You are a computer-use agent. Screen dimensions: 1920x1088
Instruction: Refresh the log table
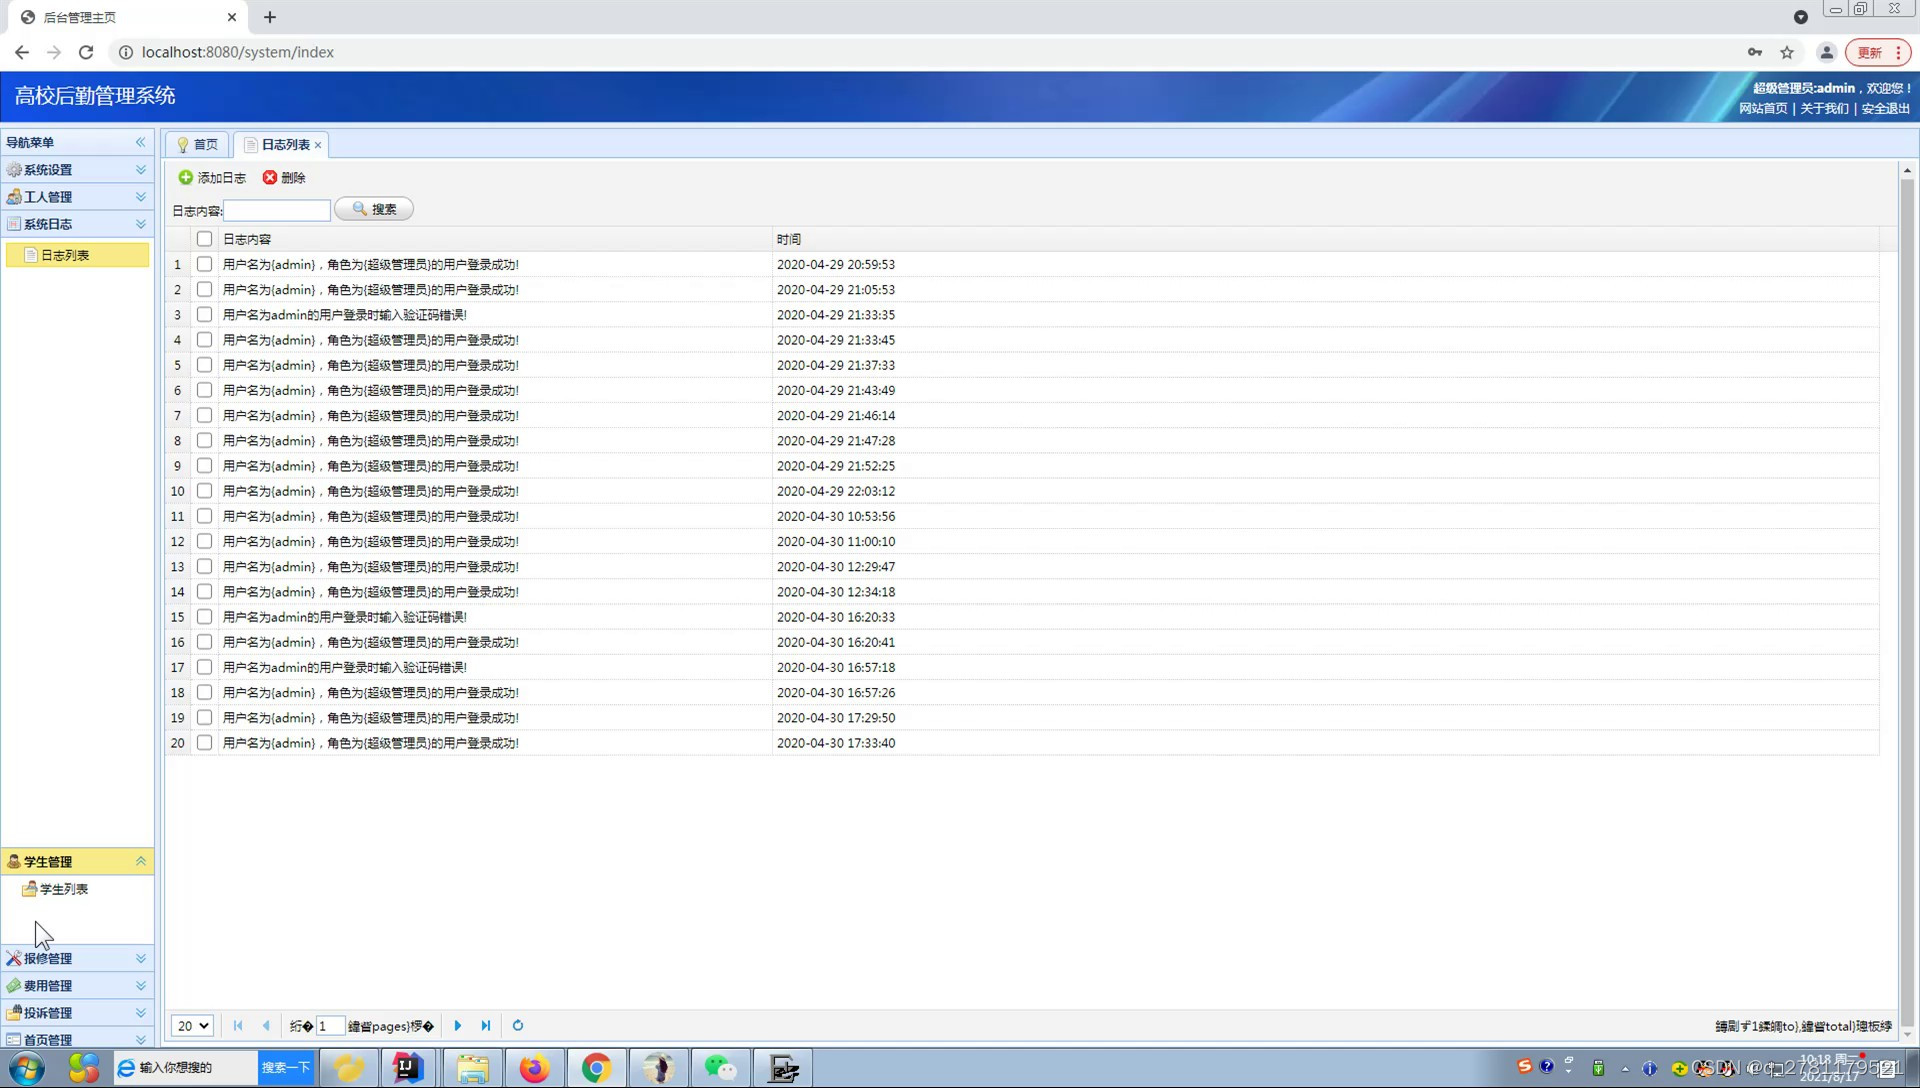coord(518,1025)
